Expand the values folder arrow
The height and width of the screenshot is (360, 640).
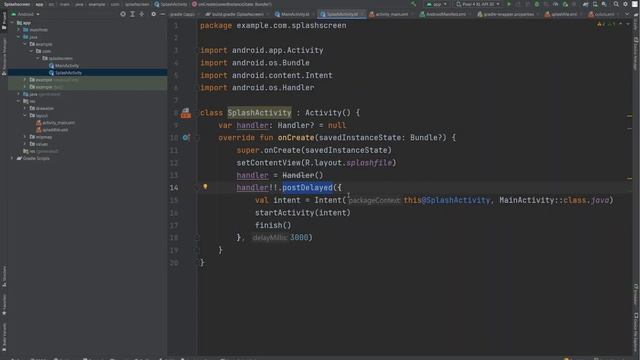coord(25,144)
